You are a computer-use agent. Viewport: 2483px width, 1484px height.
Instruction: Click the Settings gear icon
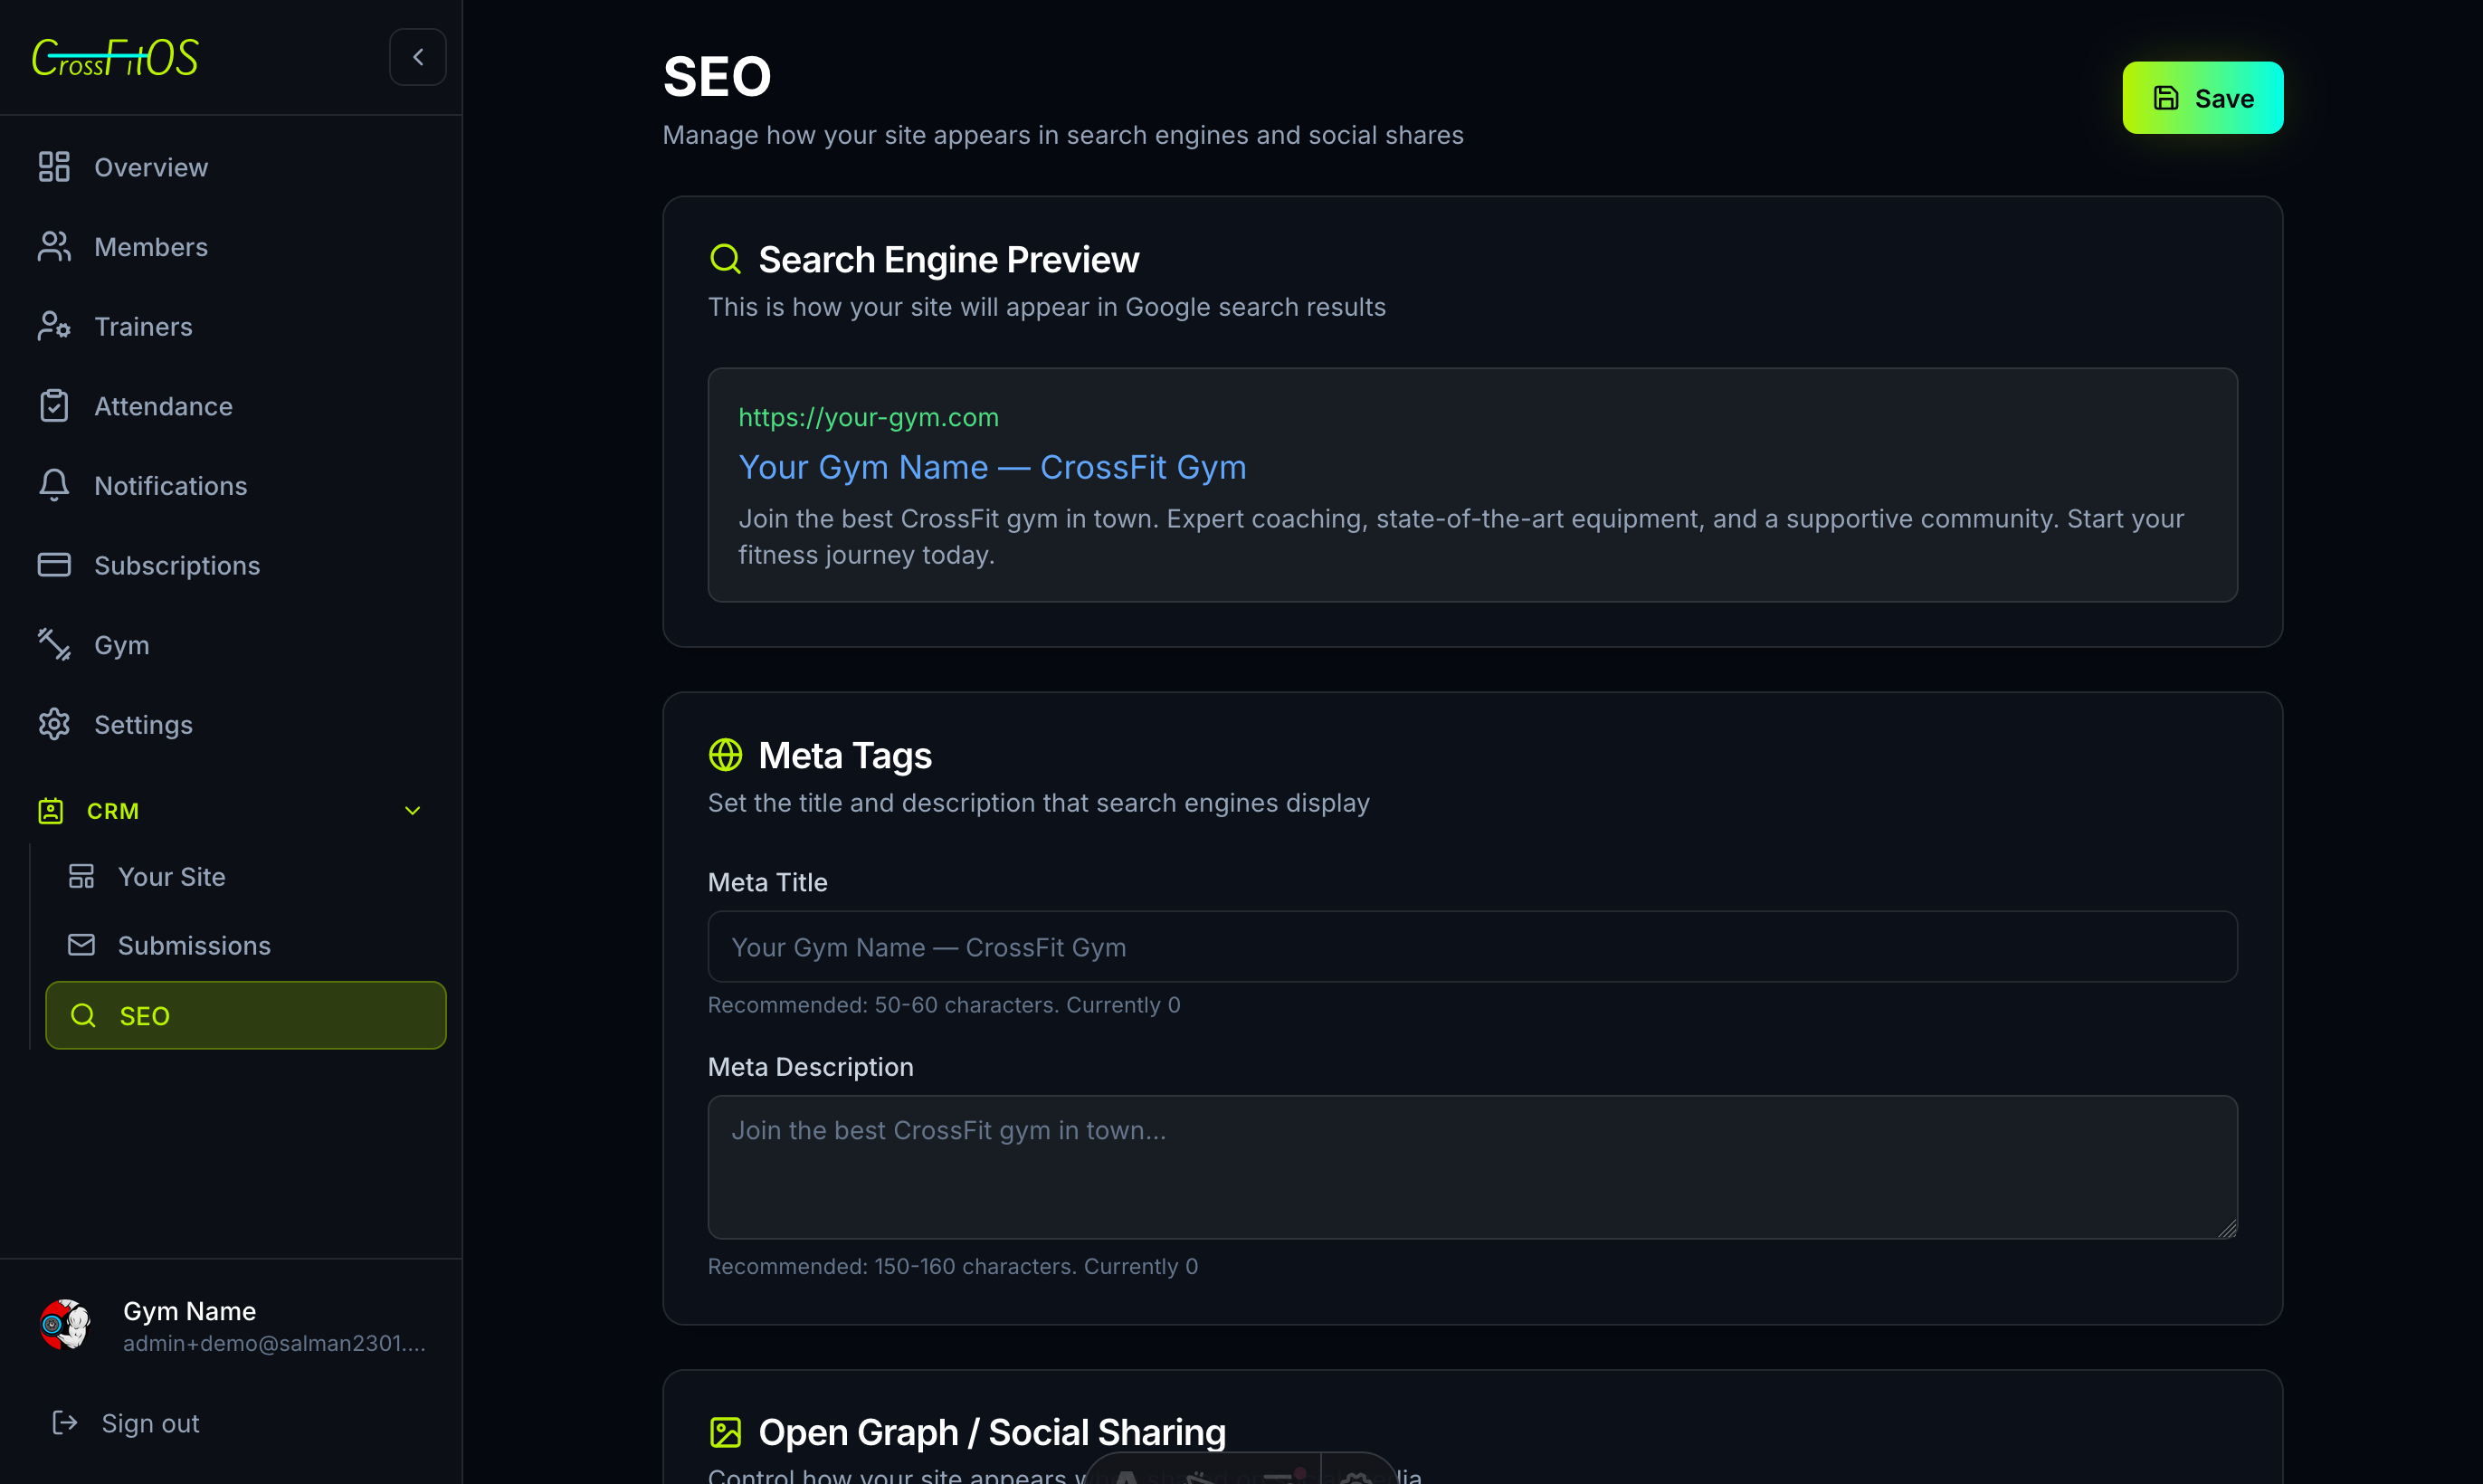[54, 725]
